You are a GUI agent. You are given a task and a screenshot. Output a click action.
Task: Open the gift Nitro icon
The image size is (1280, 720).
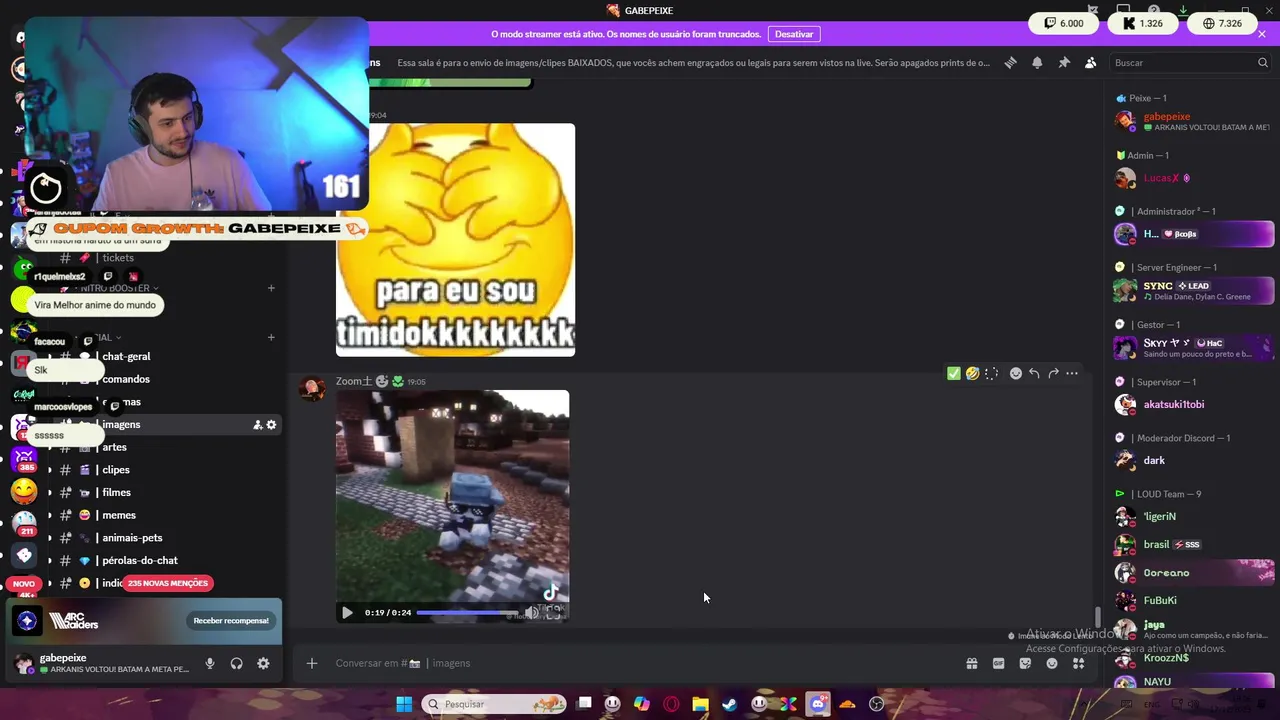[971, 663]
